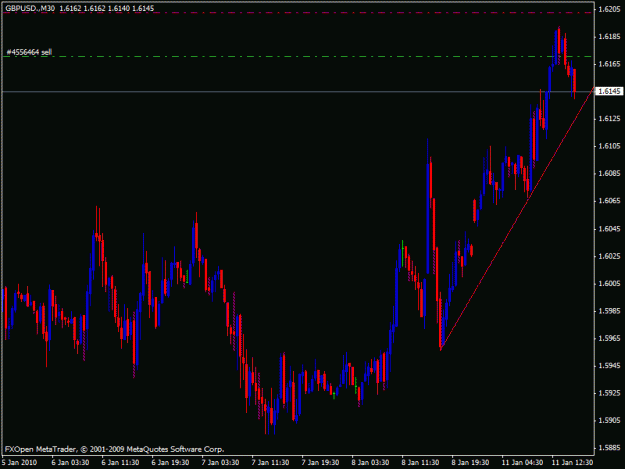Click the 1.6085 price scale label
This screenshot has height=469, width=625.
pyautogui.click(x=609, y=173)
